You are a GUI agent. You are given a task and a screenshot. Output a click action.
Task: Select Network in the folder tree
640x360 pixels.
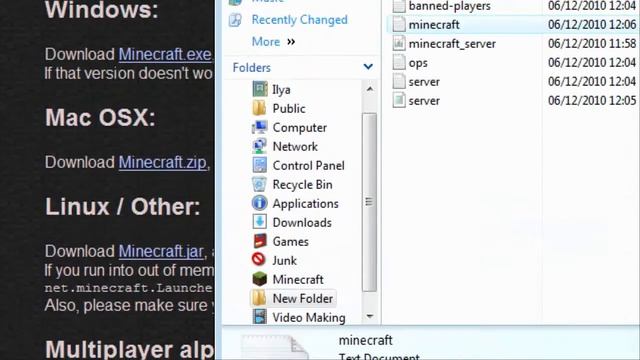pyautogui.click(x=295, y=147)
